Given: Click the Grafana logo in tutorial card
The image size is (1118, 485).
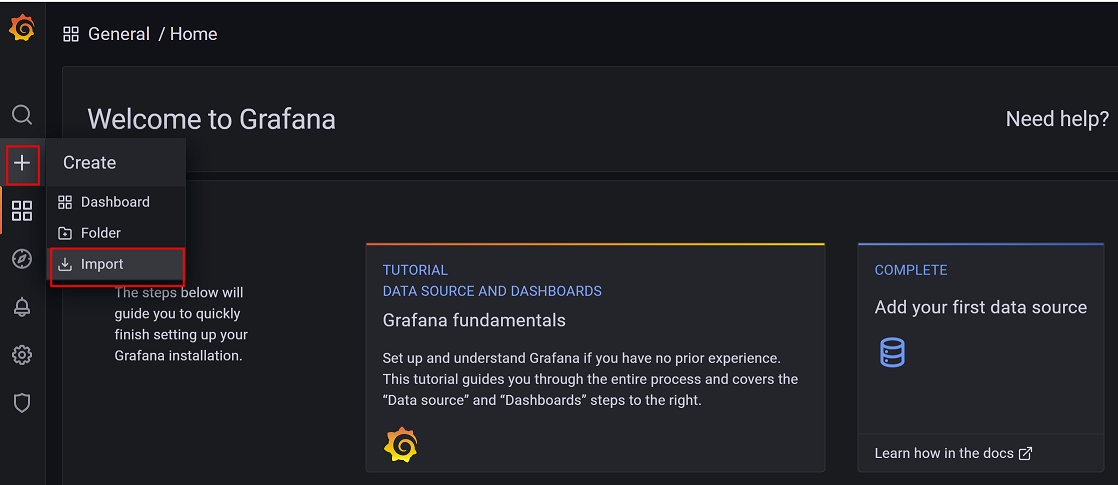Looking at the screenshot, I should coord(401,445).
